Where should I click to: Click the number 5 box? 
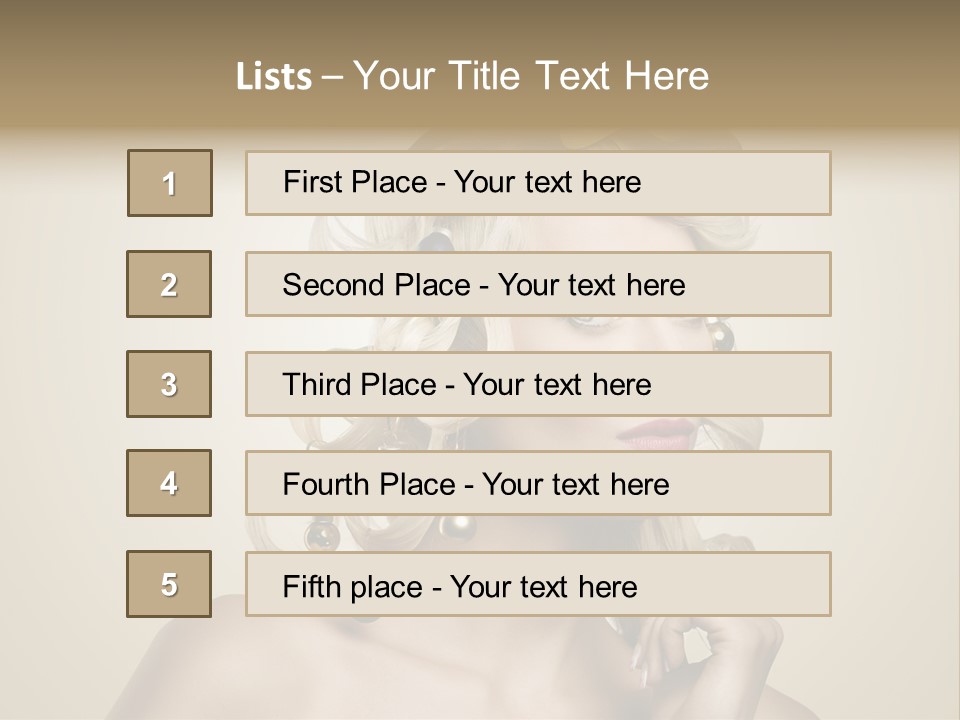pyautogui.click(x=169, y=584)
